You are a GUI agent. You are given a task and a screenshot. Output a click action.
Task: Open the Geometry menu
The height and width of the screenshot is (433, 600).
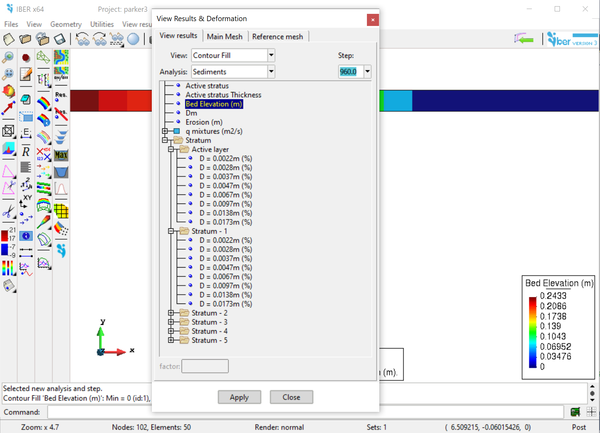click(x=66, y=23)
